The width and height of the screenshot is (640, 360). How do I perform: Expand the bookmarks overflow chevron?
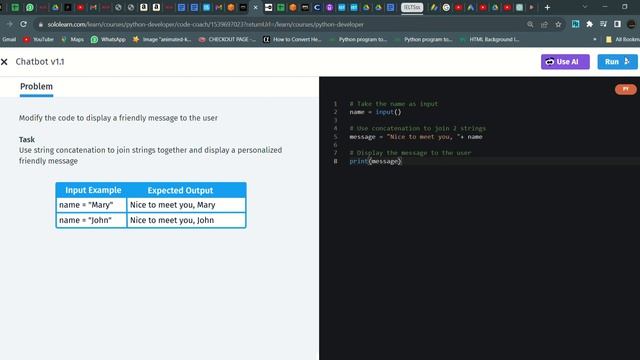coord(595,39)
